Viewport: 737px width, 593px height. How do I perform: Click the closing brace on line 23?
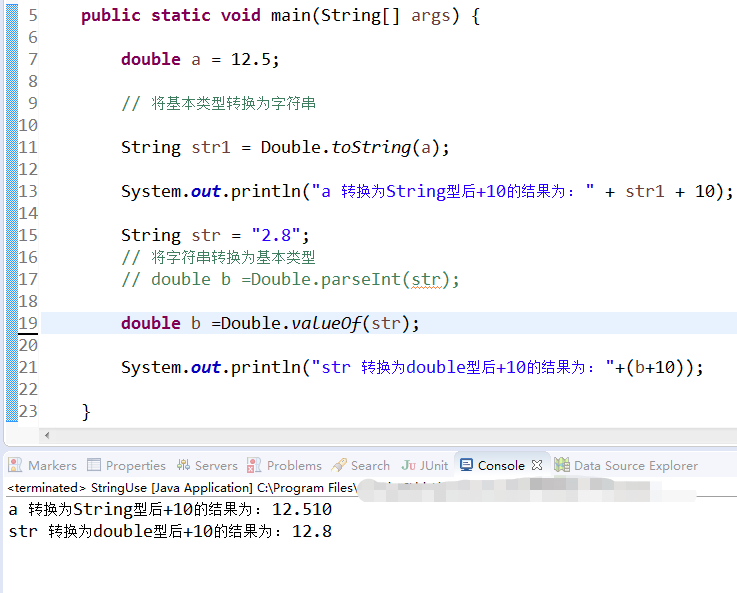point(86,412)
